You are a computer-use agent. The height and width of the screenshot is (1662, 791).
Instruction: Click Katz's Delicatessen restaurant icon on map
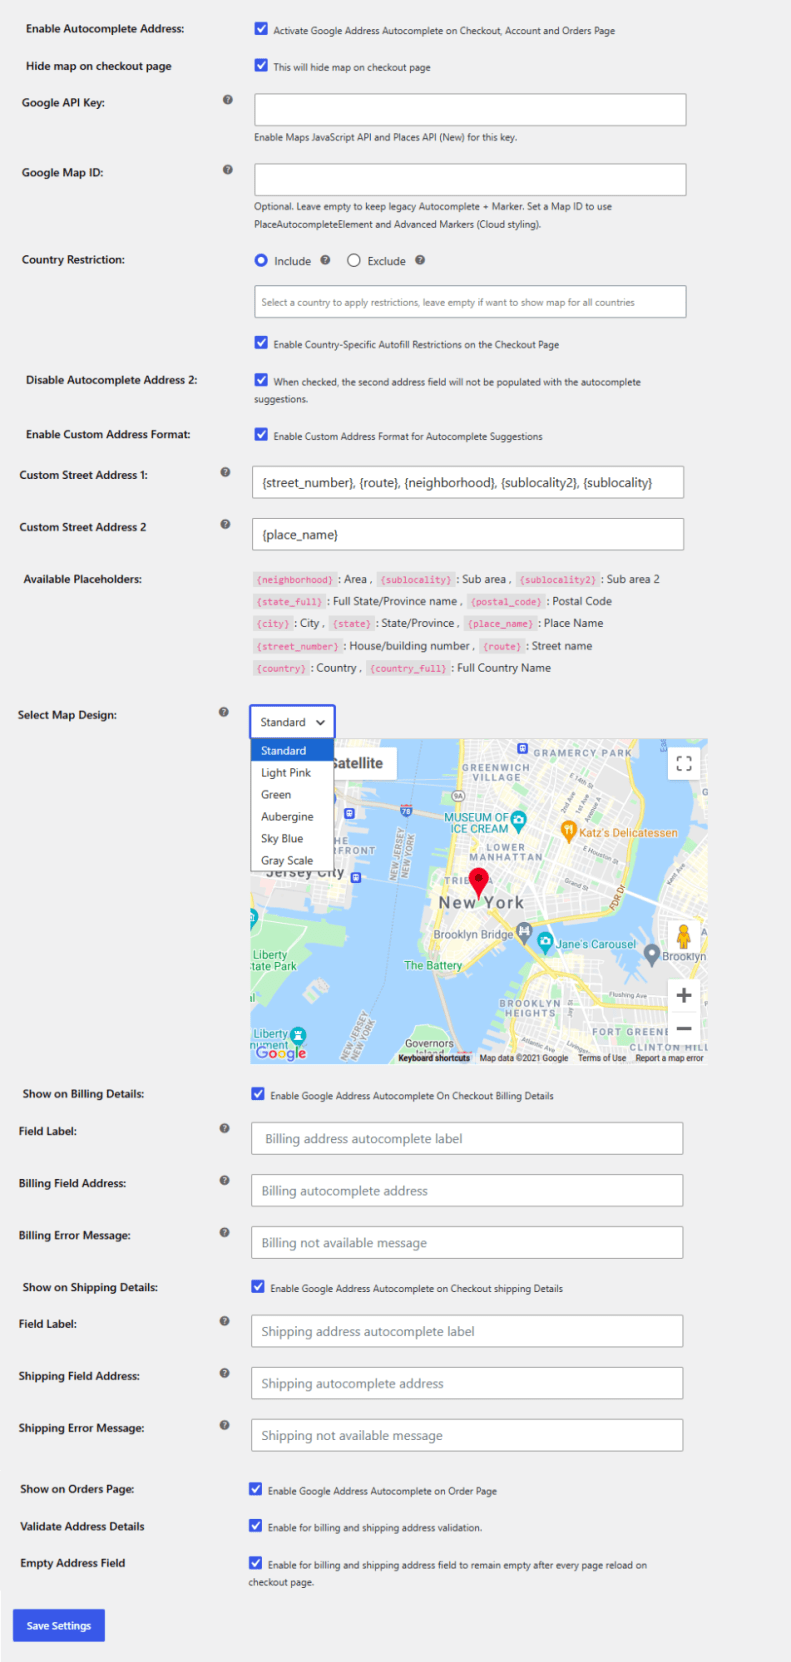568,830
